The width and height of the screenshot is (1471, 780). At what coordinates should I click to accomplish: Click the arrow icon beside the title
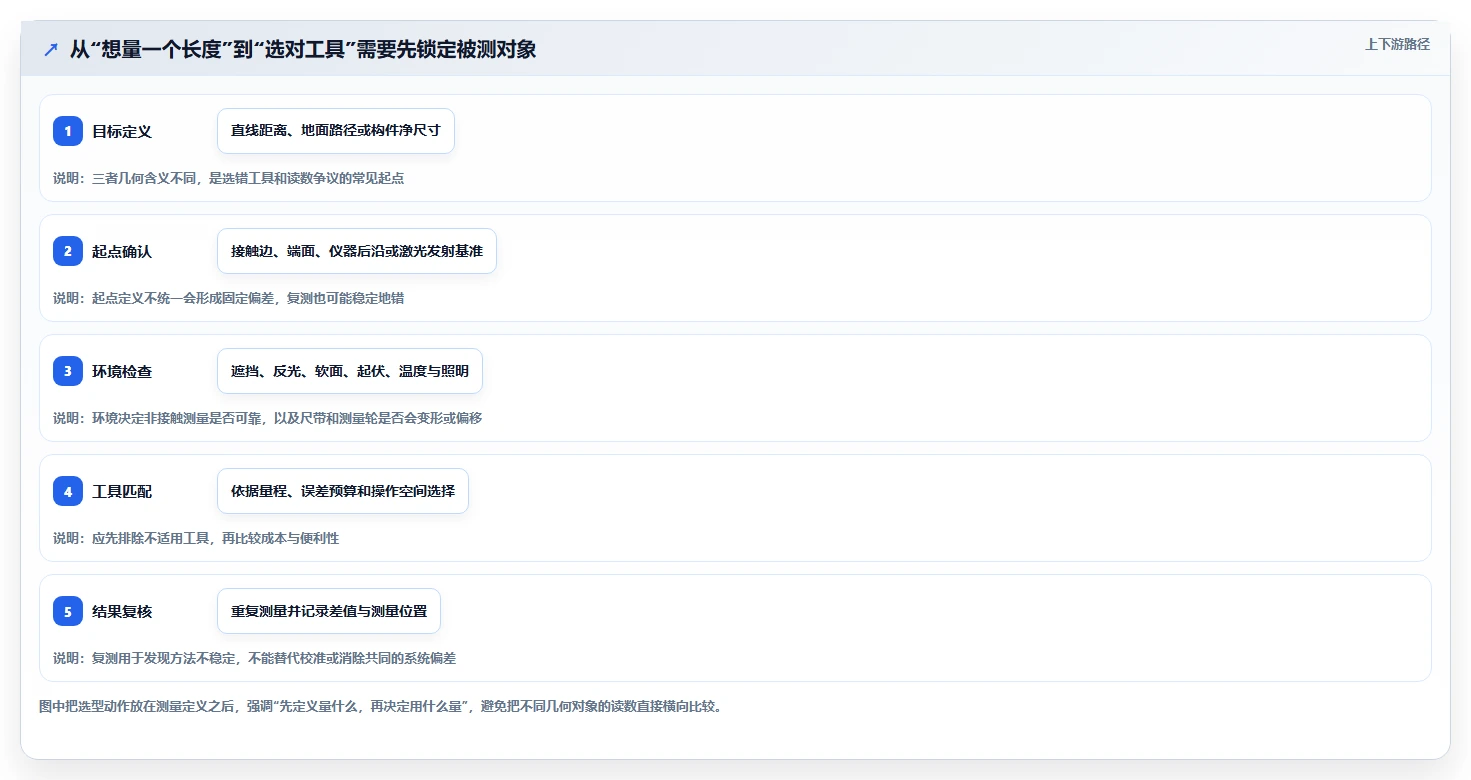tap(51, 49)
